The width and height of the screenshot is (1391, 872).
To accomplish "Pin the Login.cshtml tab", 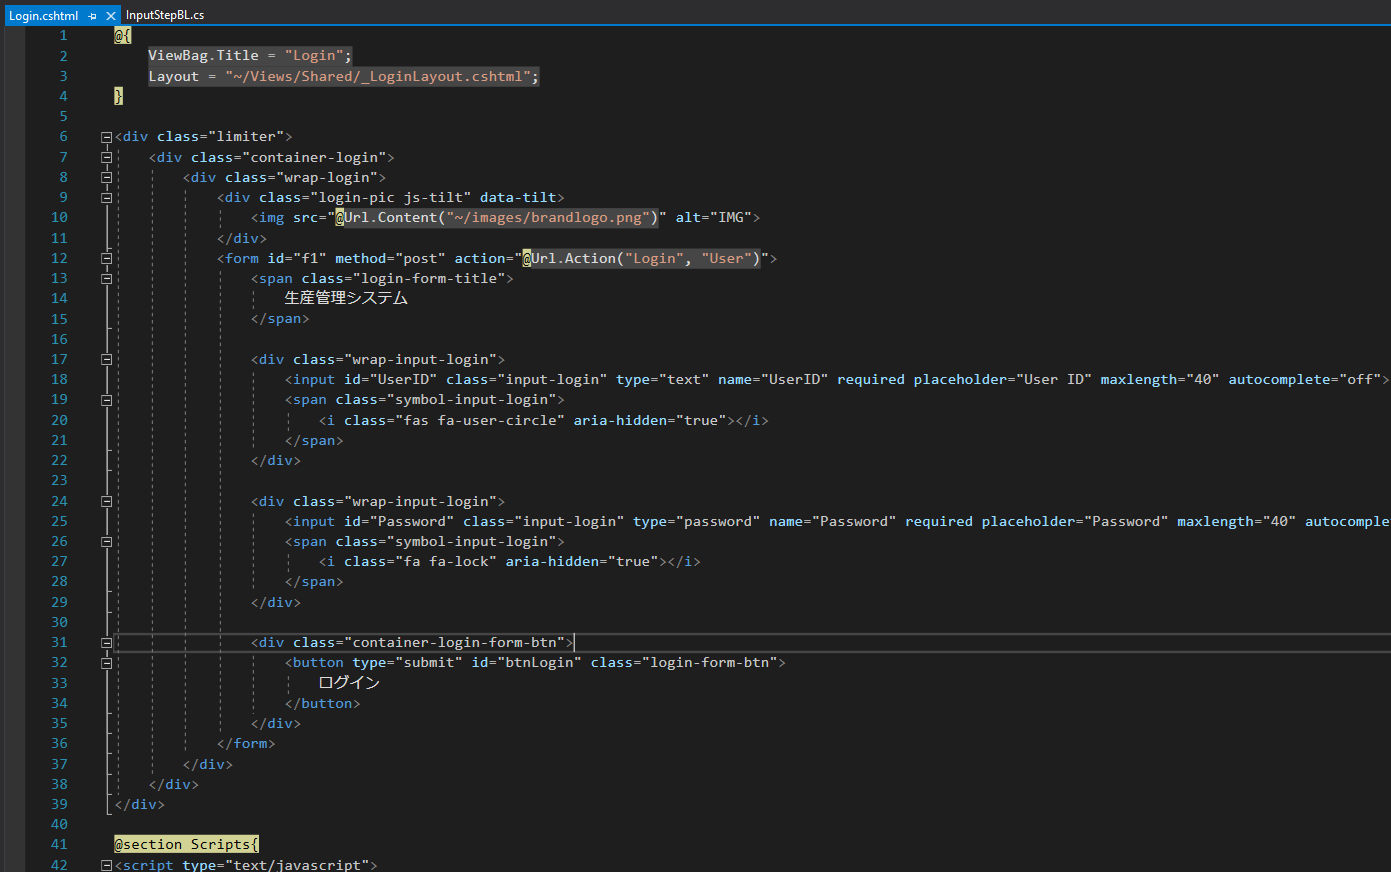I will tap(92, 16).
